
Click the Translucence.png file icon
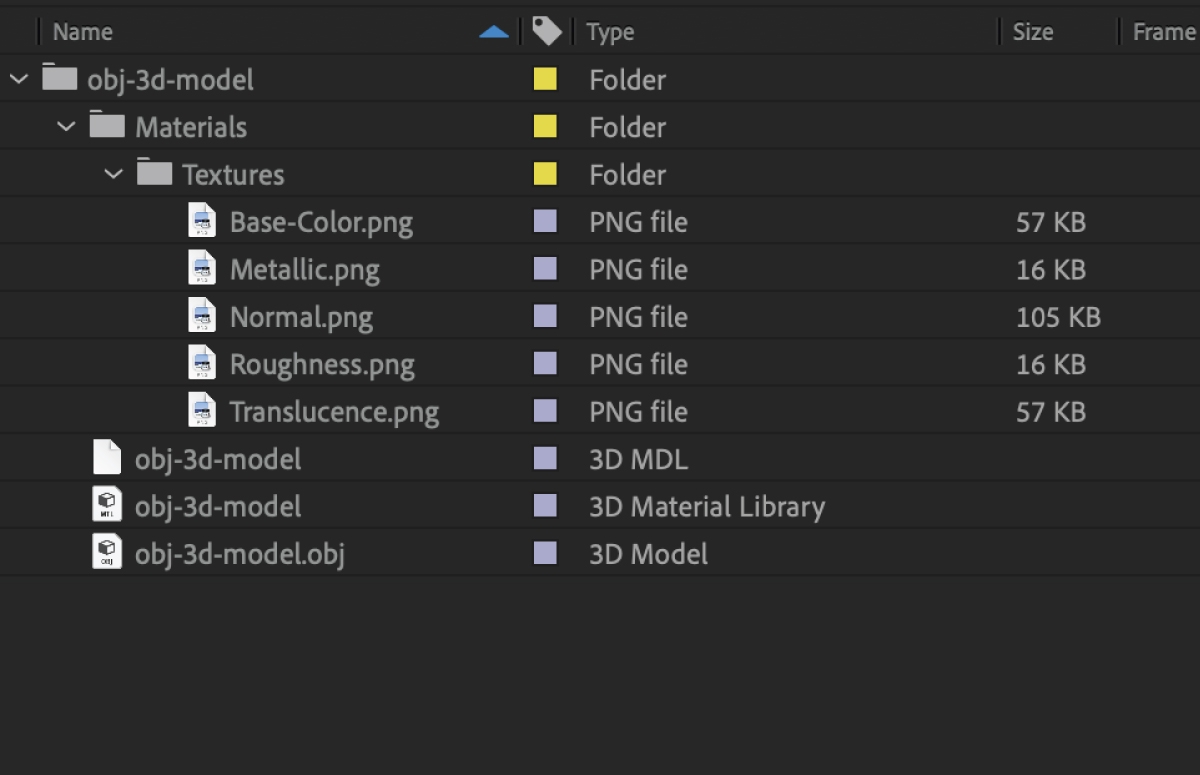point(202,411)
